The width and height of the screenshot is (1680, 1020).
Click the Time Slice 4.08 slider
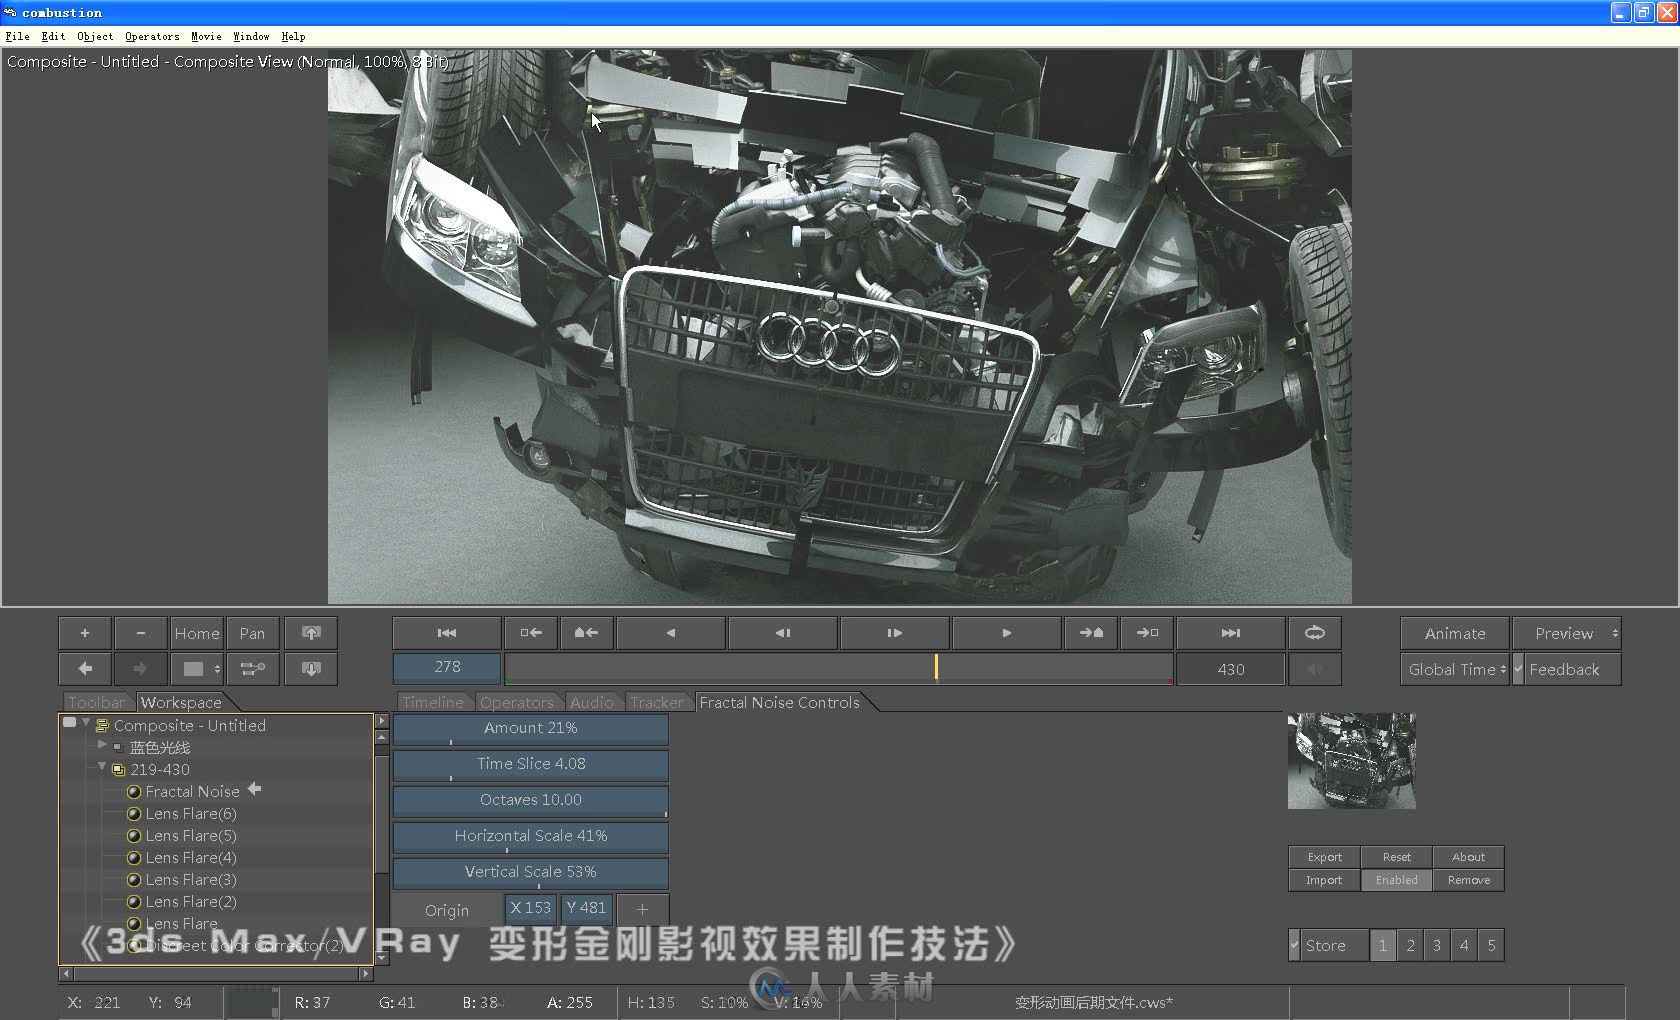coord(530,765)
